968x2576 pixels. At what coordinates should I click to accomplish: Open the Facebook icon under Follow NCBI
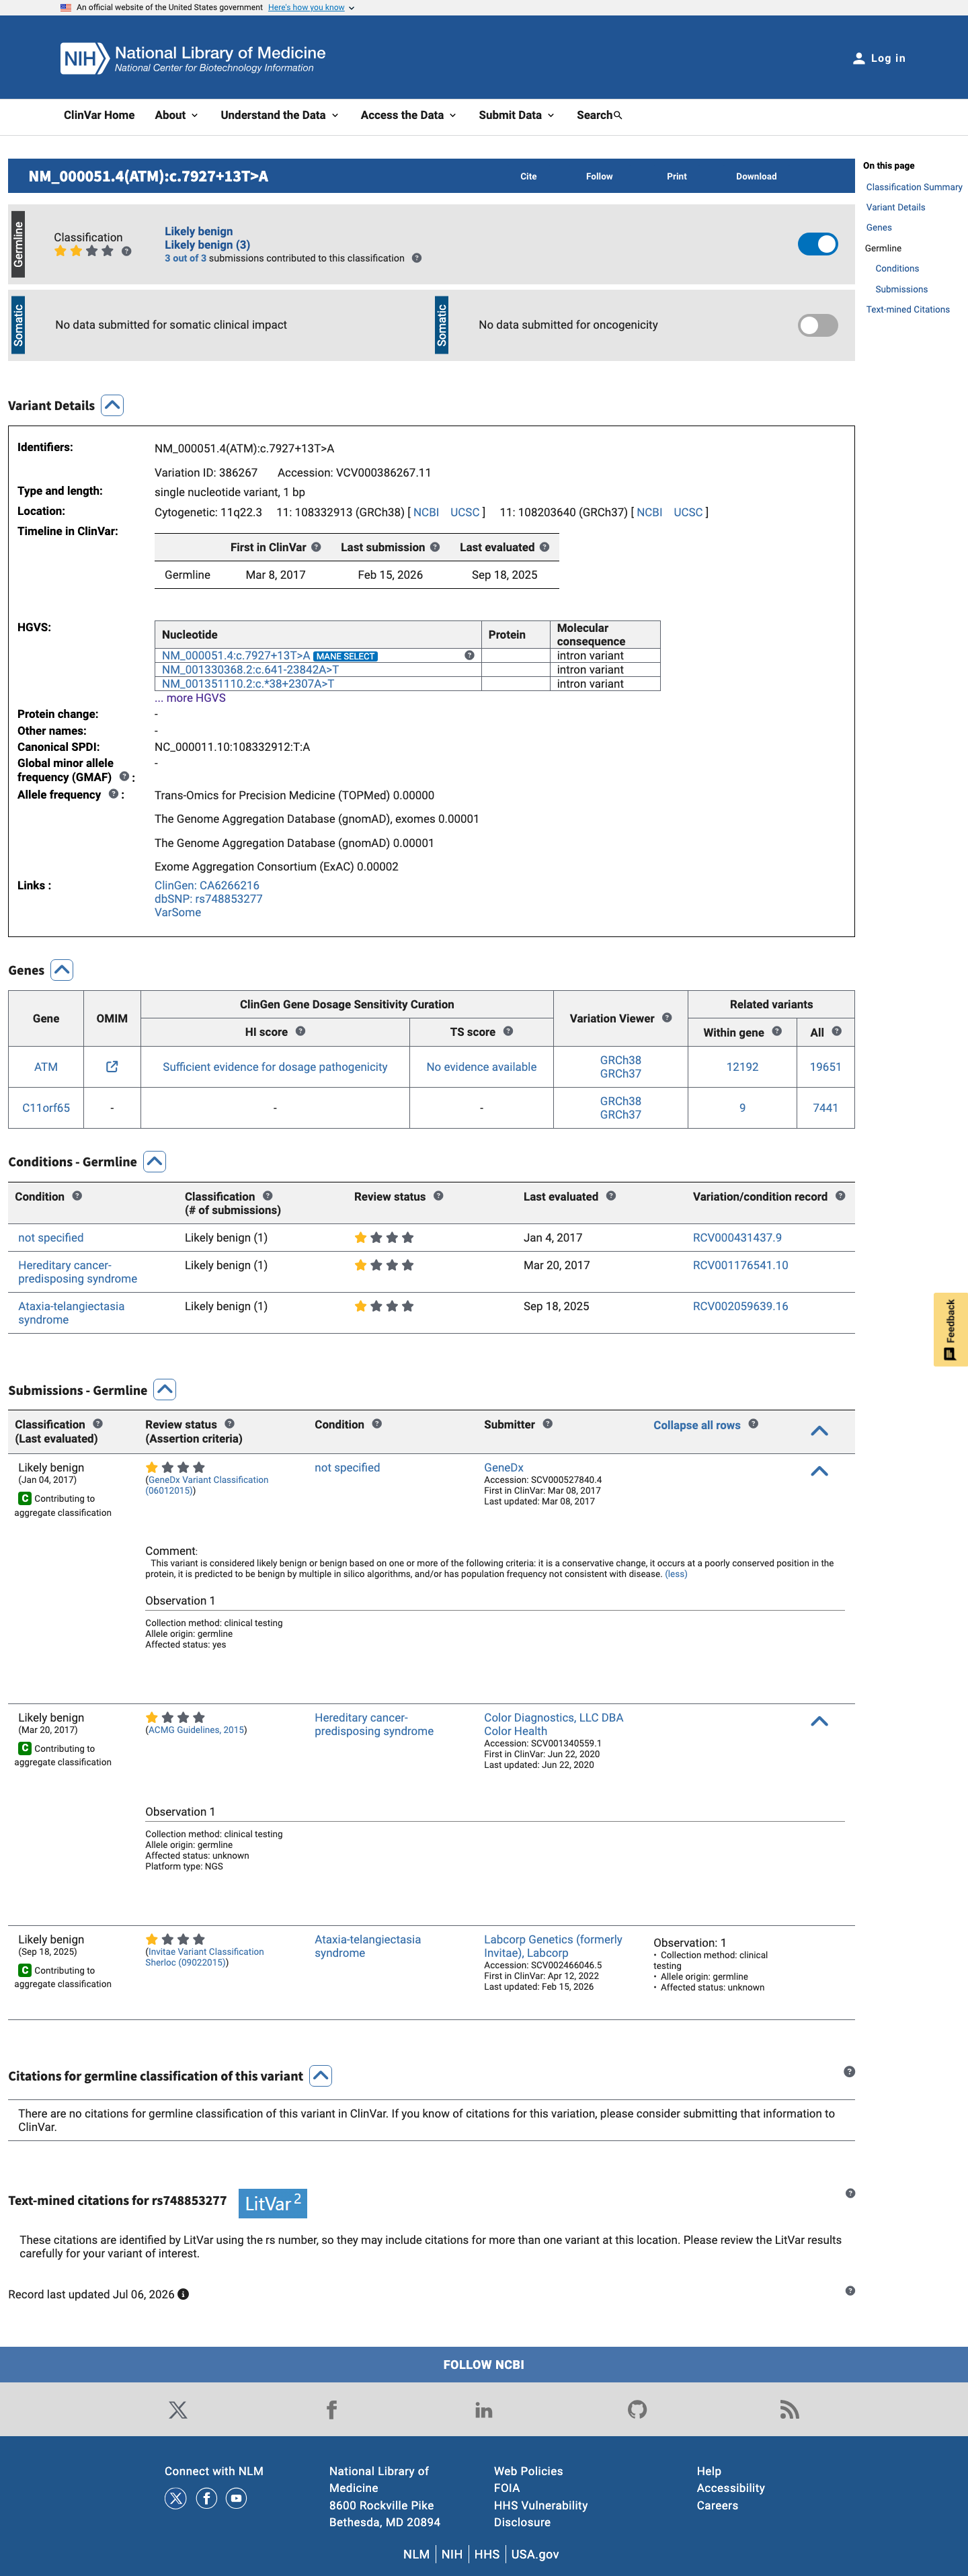[332, 2410]
